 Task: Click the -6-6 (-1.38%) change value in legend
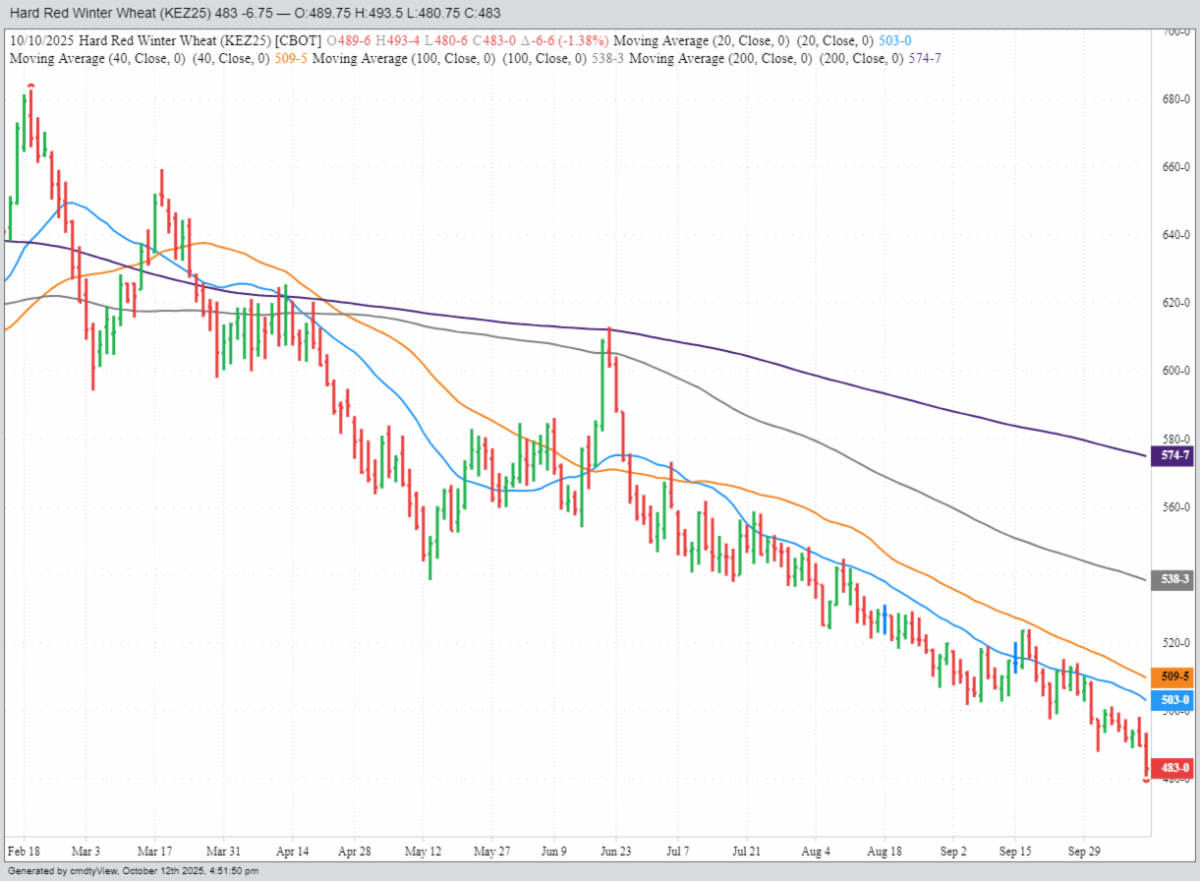pyautogui.click(x=561, y=41)
